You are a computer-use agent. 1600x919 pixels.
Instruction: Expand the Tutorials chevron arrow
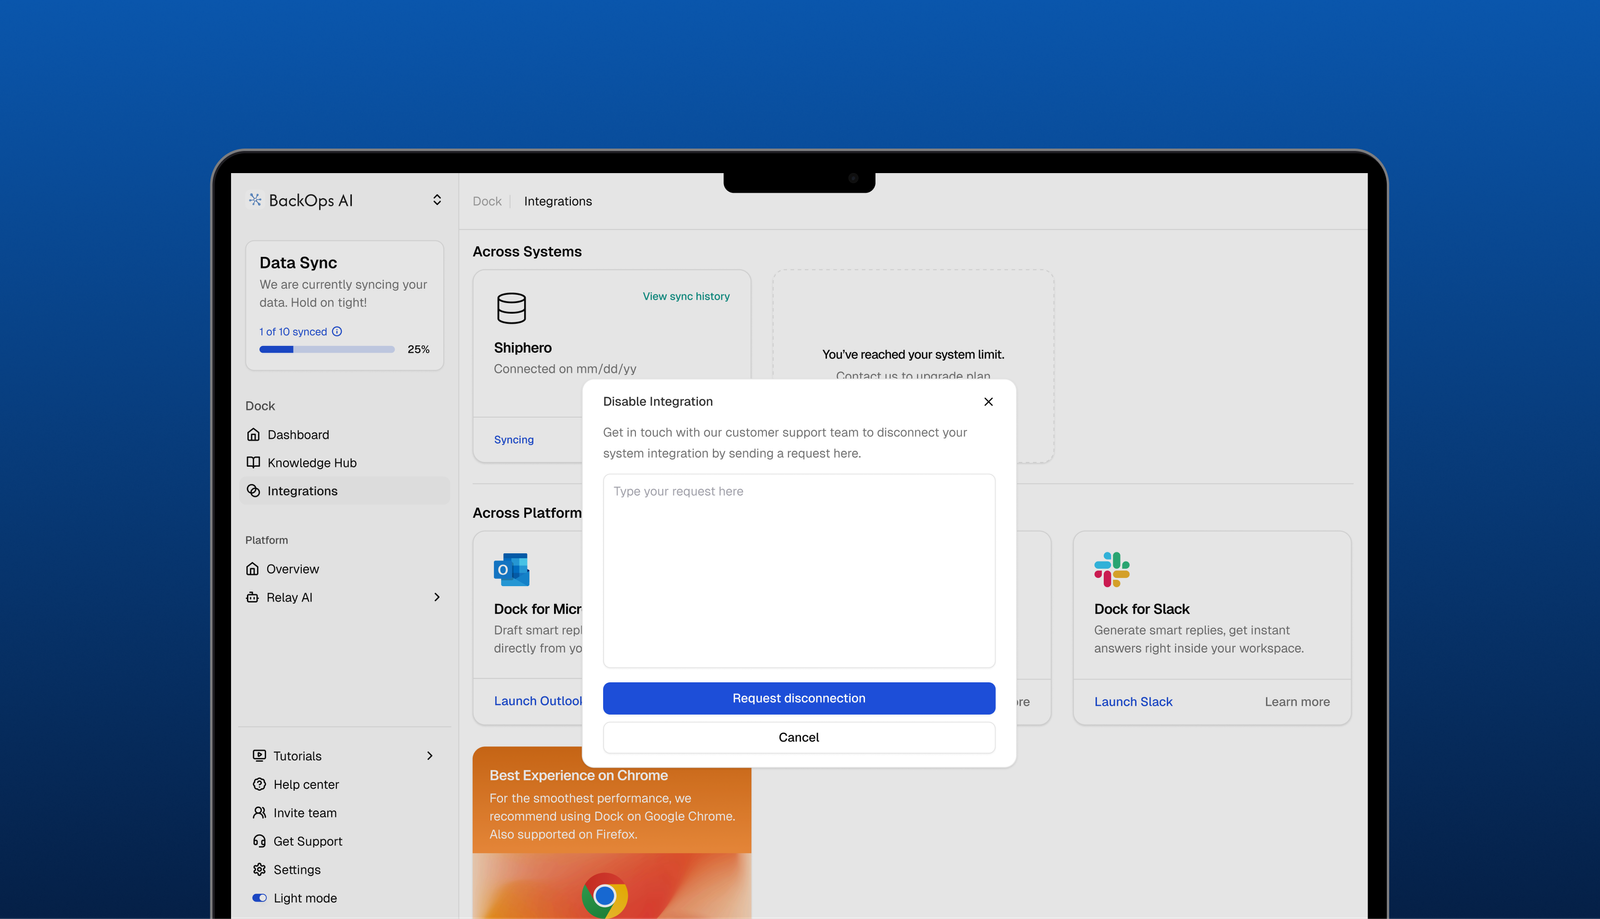[430, 756]
